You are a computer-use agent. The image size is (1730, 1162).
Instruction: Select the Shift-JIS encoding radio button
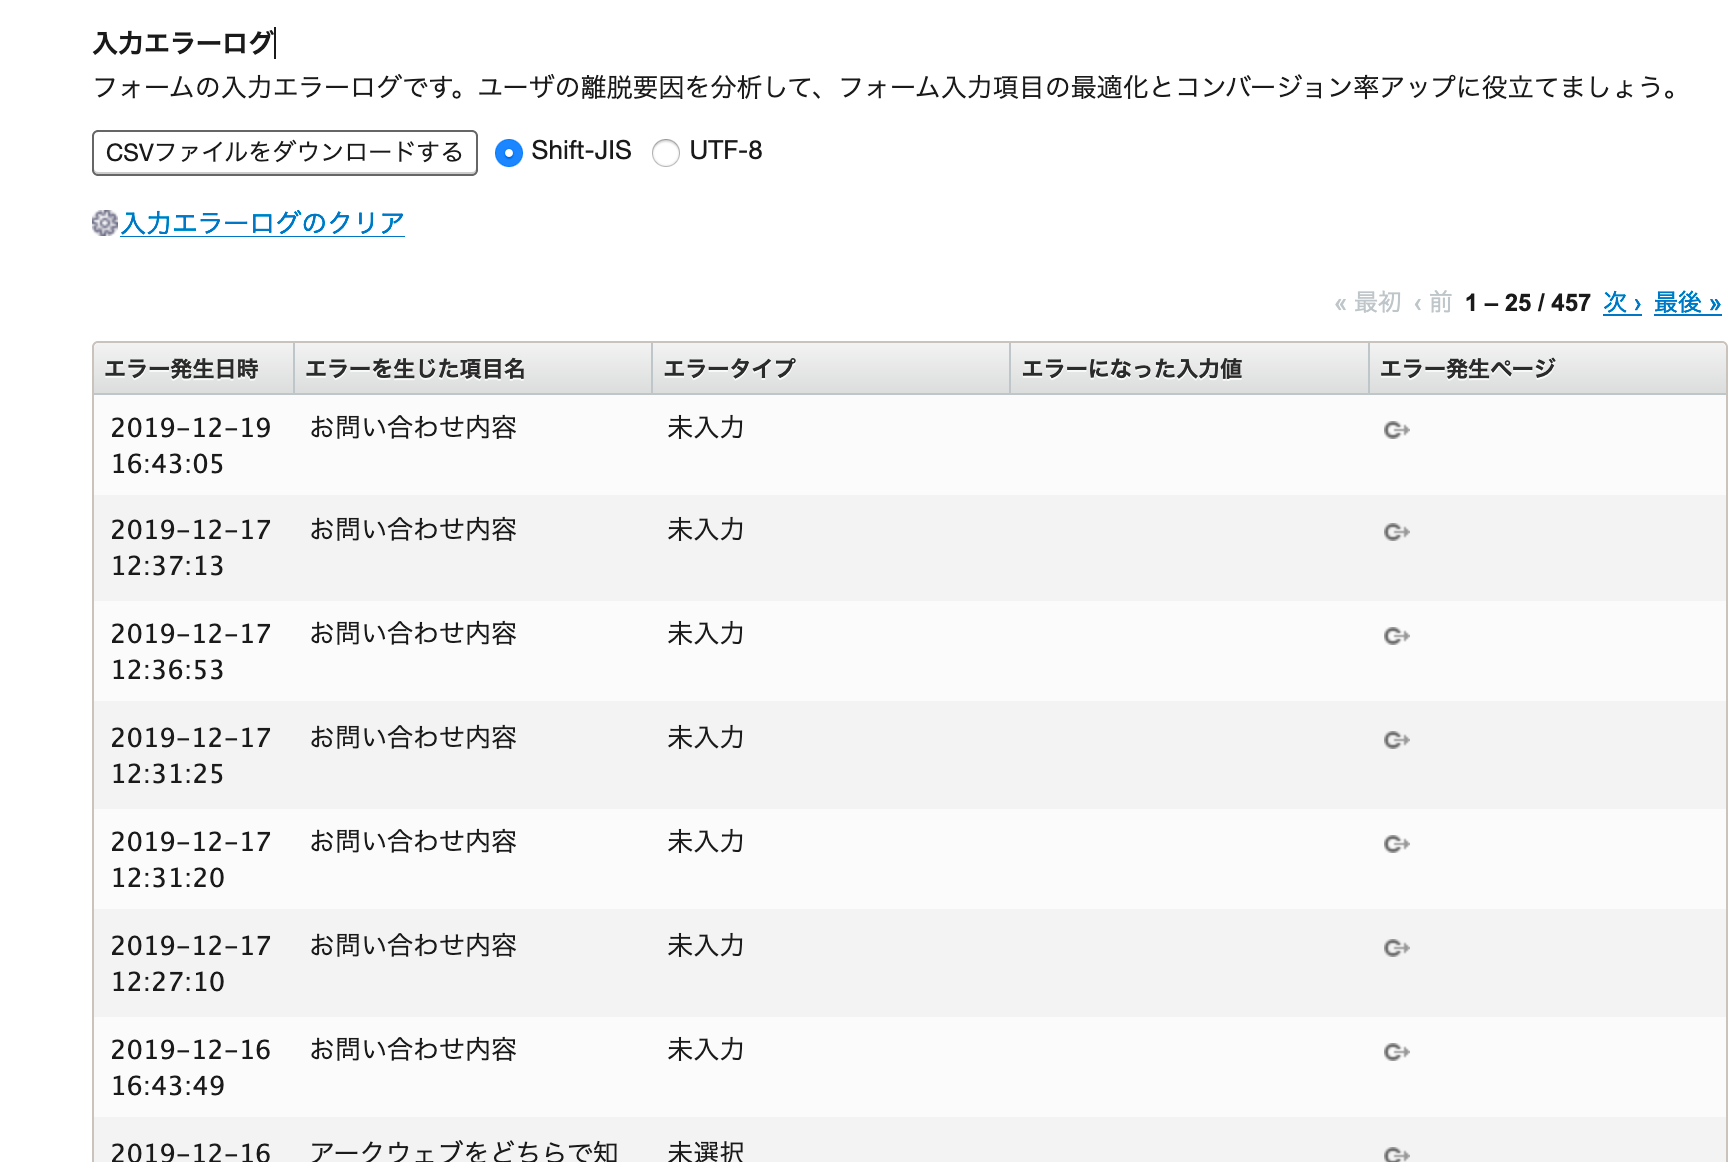509,153
